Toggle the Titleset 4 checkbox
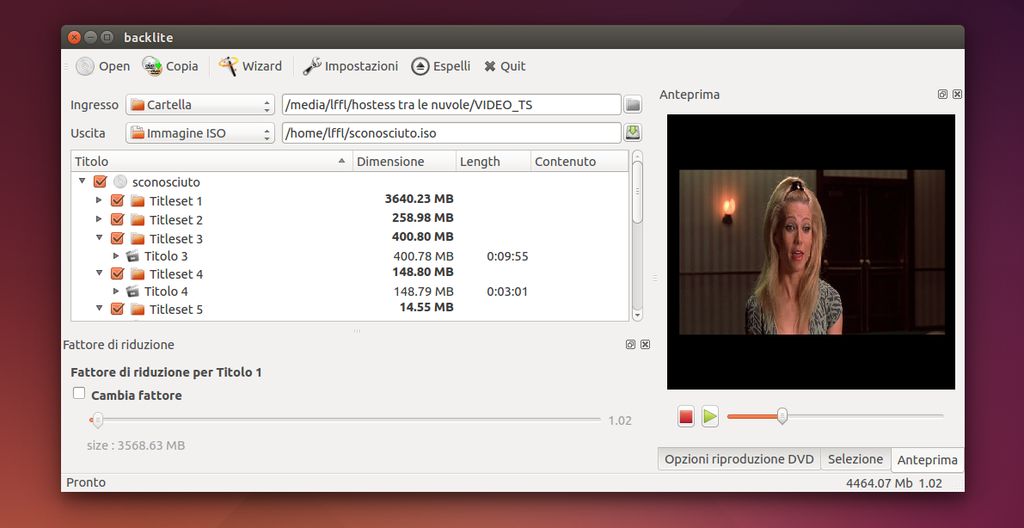The height and width of the screenshot is (528, 1024). coord(117,273)
